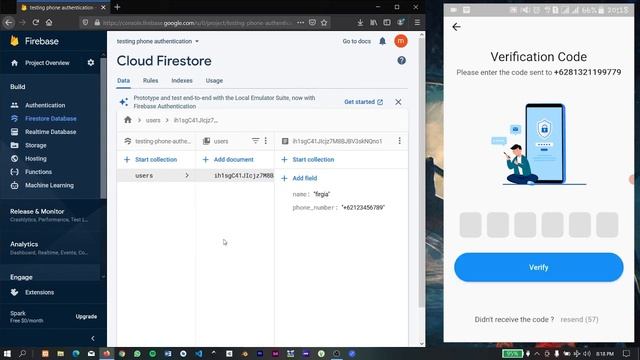Switch to the Rules tab
This screenshot has width=640, height=360.
point(150,81)
